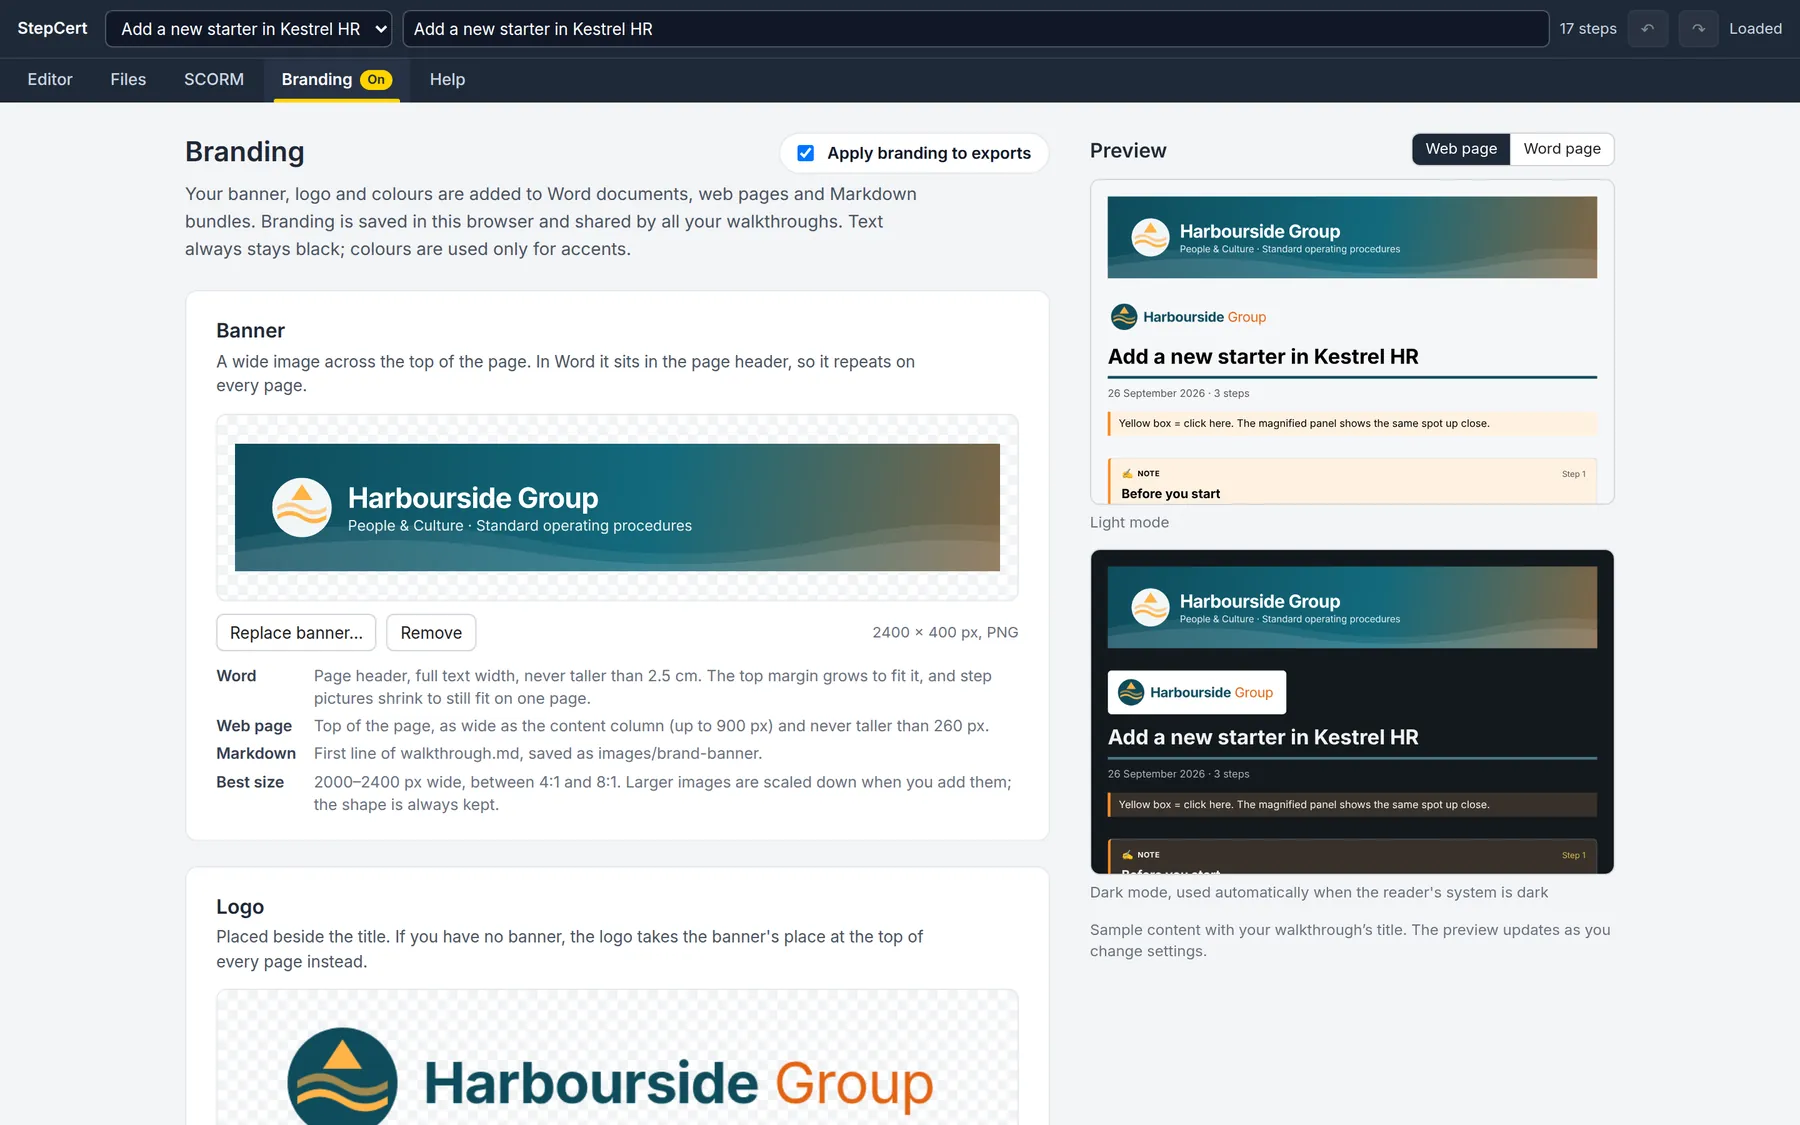Open the walkthrough selector dropdown
The image size is (1800, 1125).
point(248,29)
